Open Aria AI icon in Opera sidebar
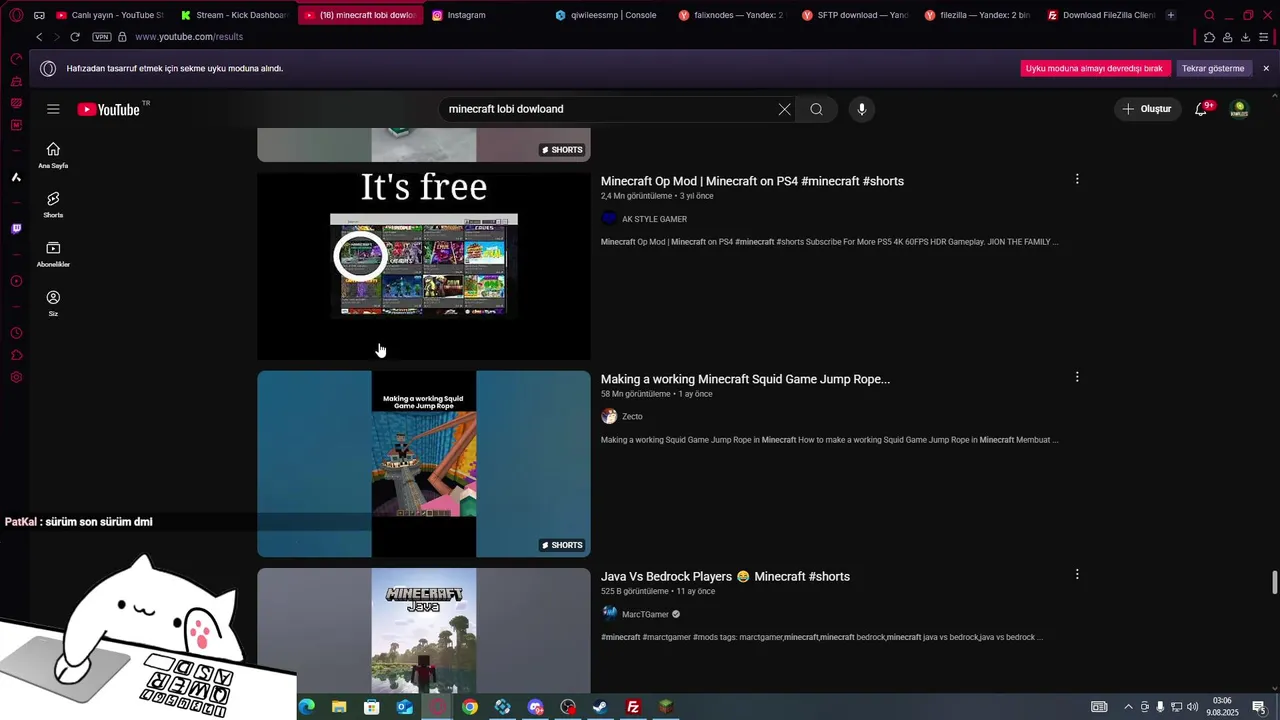The image size is (1280, 720). click(16, 177)
